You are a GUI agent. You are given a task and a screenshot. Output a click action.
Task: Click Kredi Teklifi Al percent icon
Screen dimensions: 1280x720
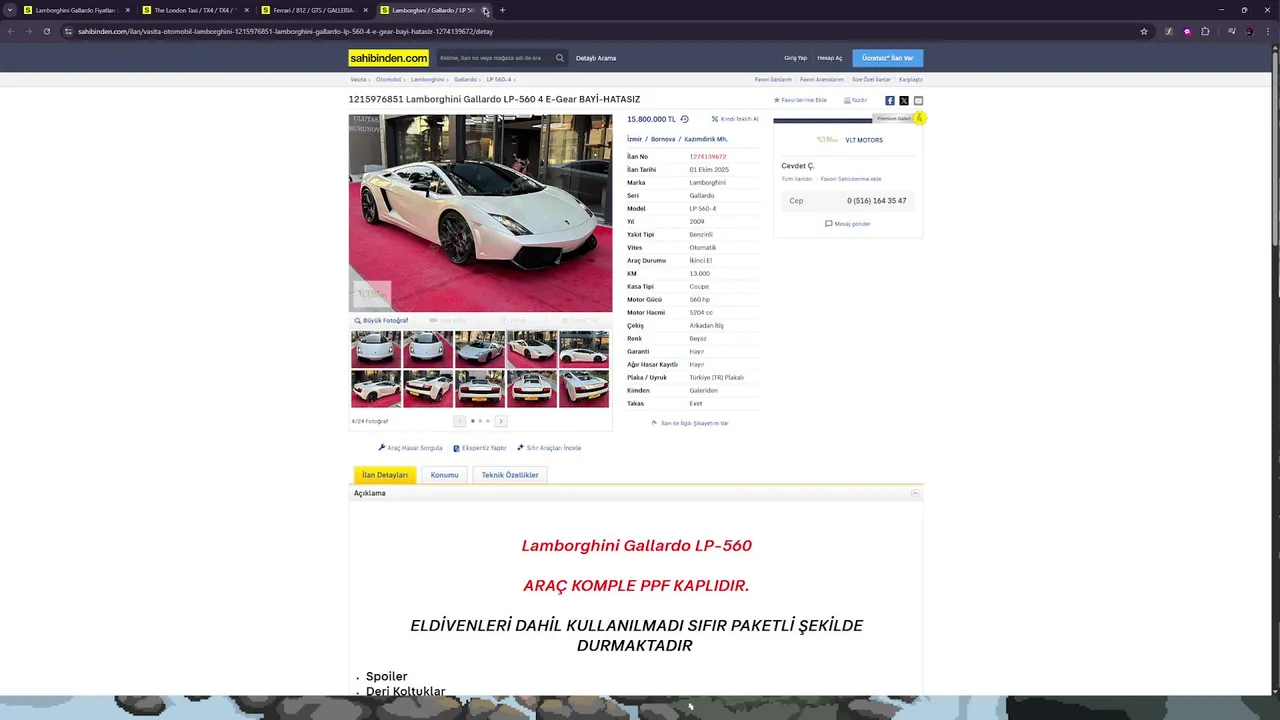click(x=715, y=119)
